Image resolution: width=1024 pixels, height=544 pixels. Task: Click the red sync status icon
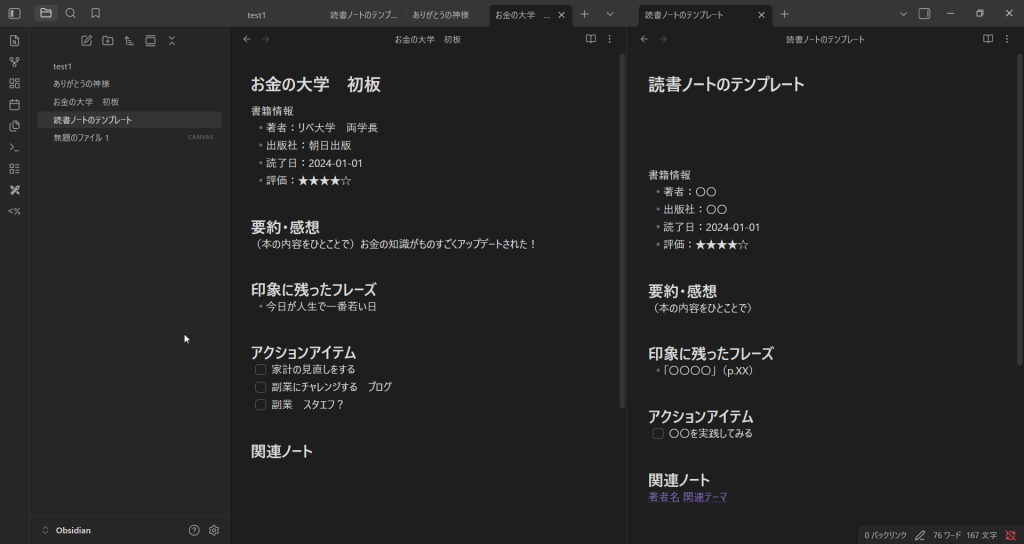tap(1011, 536)
